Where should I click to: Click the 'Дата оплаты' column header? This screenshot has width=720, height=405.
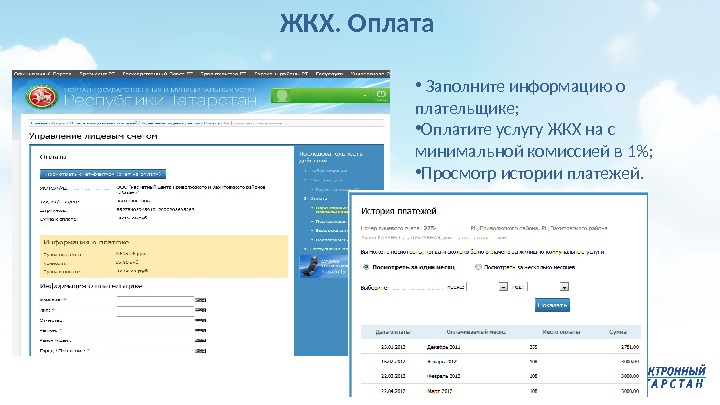(393, 332)
